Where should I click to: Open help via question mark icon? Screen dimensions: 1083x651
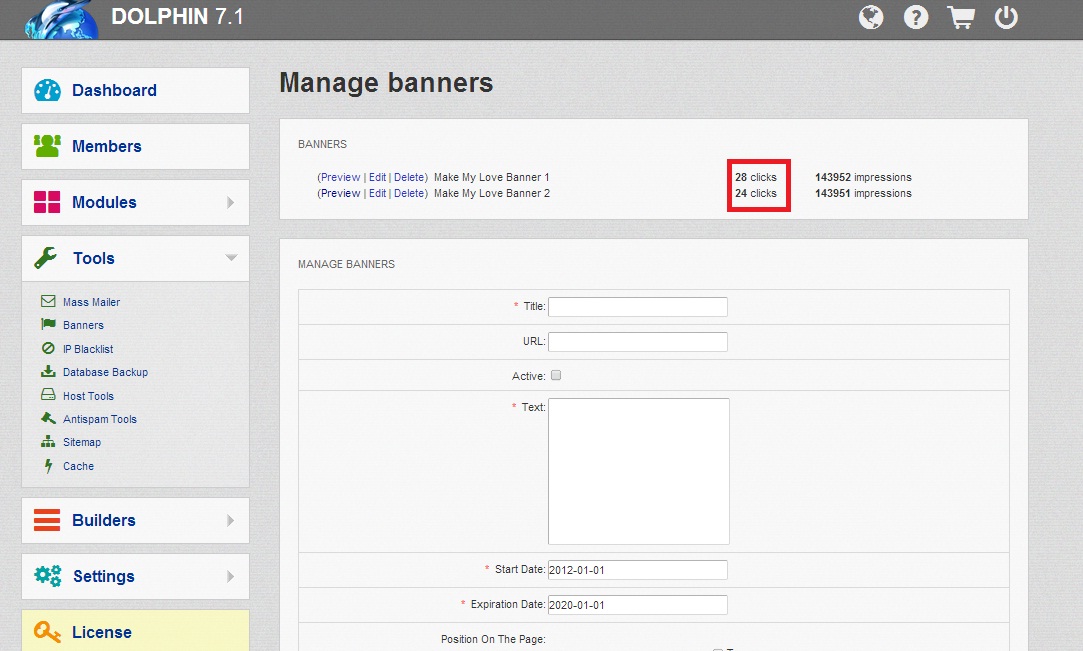click(916, 17)
